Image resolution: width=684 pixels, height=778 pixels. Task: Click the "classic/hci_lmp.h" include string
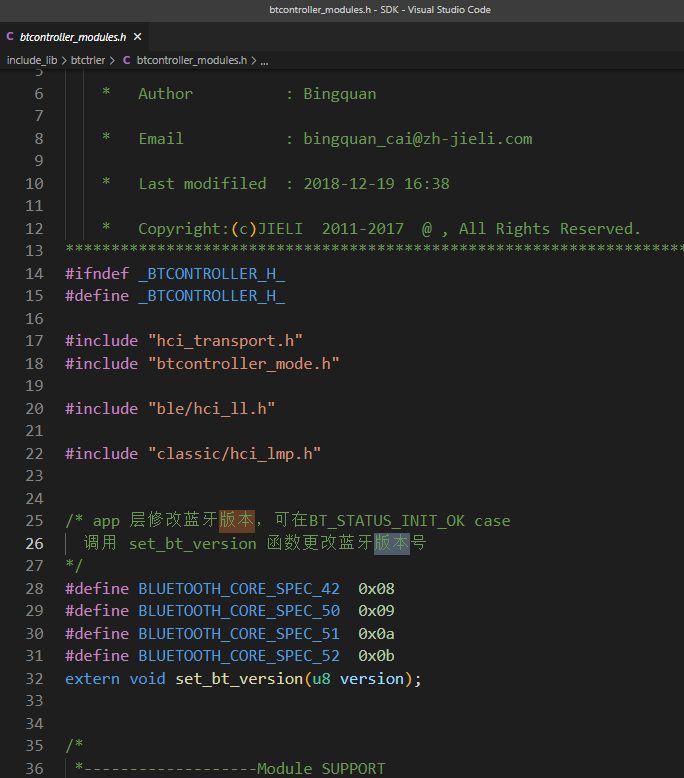point(235,454)
